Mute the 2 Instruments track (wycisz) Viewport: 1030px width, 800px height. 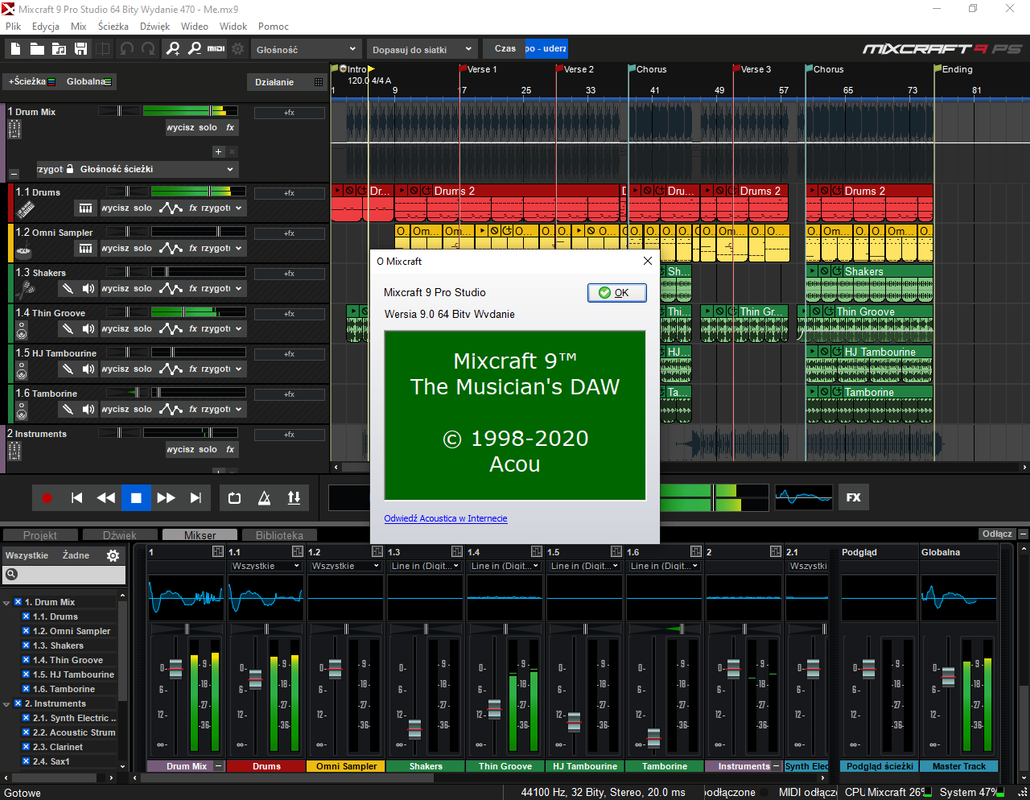(x=179, y=449)
